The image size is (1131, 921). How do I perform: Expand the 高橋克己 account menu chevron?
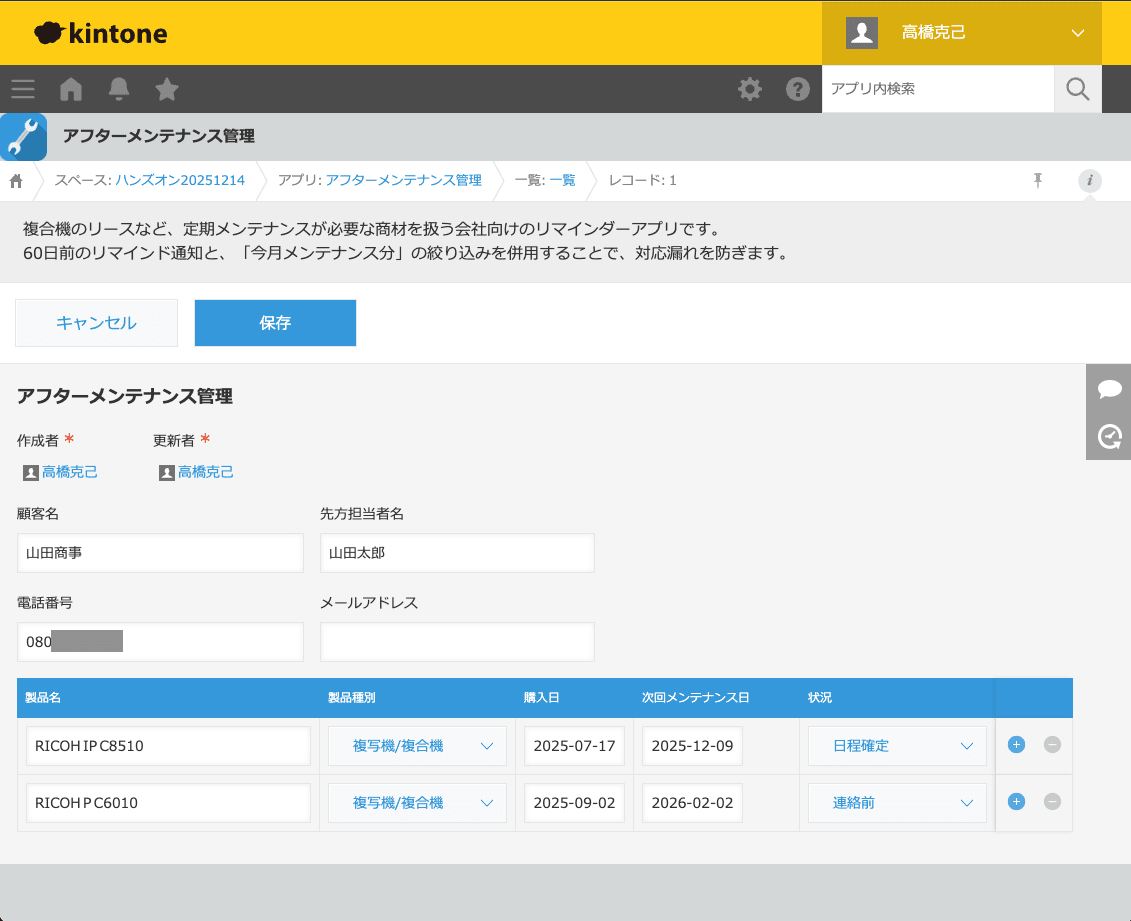tap(1078, 32)
